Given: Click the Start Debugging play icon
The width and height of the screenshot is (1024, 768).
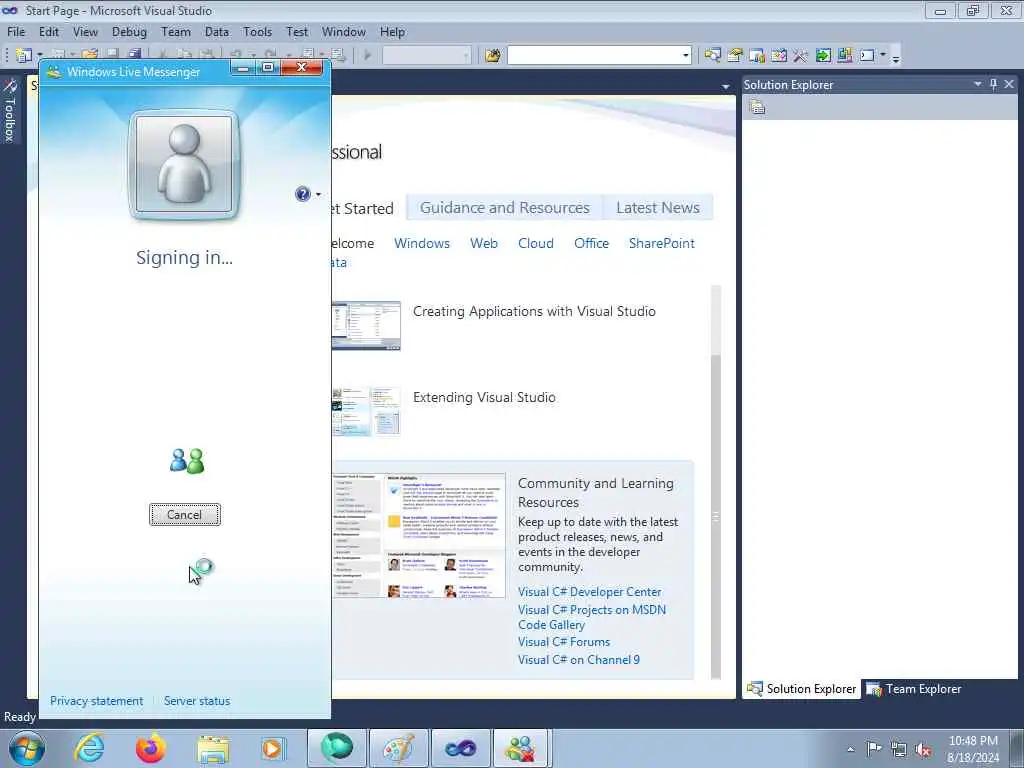Looking at the screenshot, I should 368,56.
